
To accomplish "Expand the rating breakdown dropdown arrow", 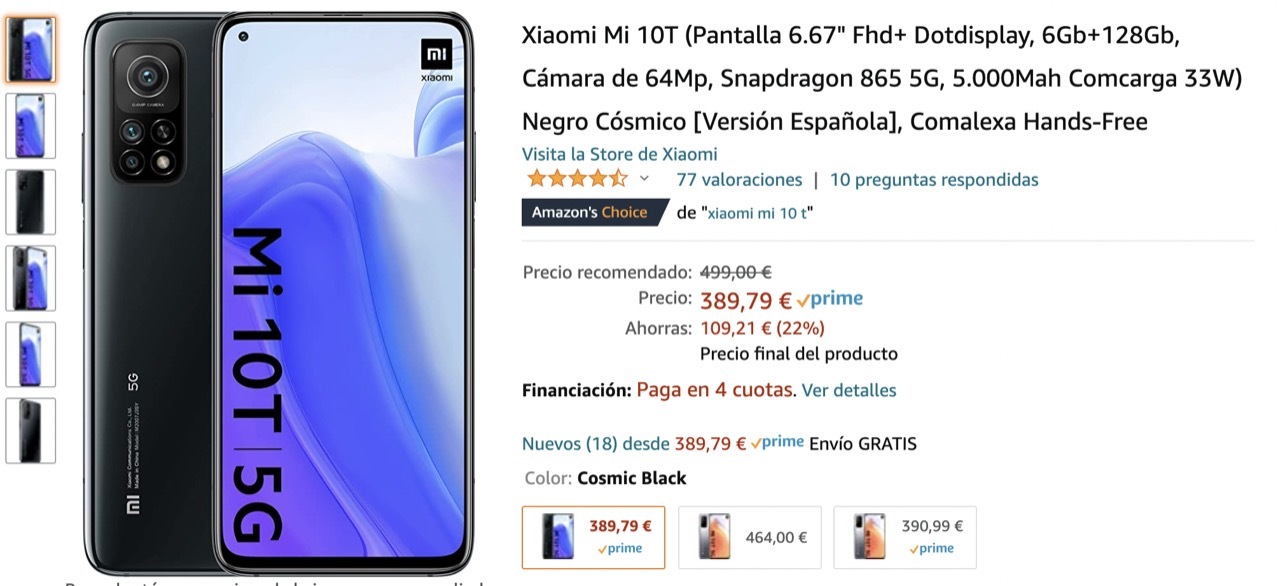I will coord(644,180).
